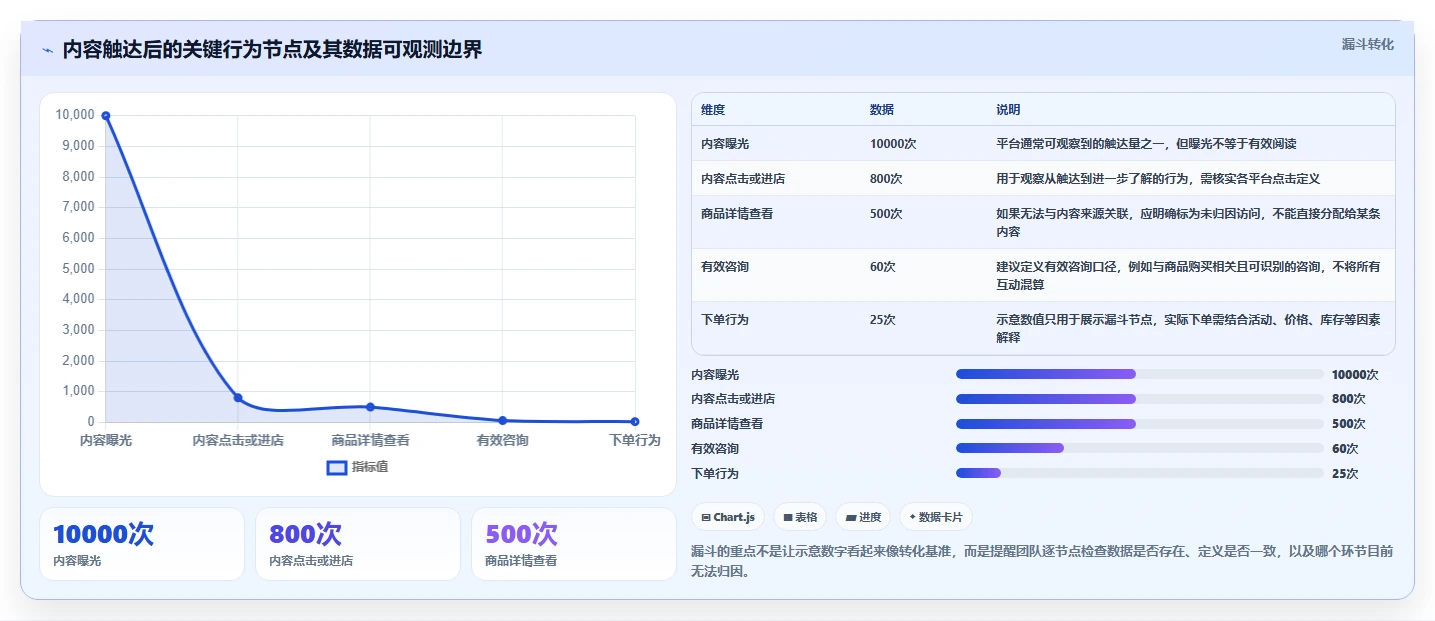The image size is (1435, 621).
Task: Click the chart data point for 有效咨询
Action: click(502, 421)
